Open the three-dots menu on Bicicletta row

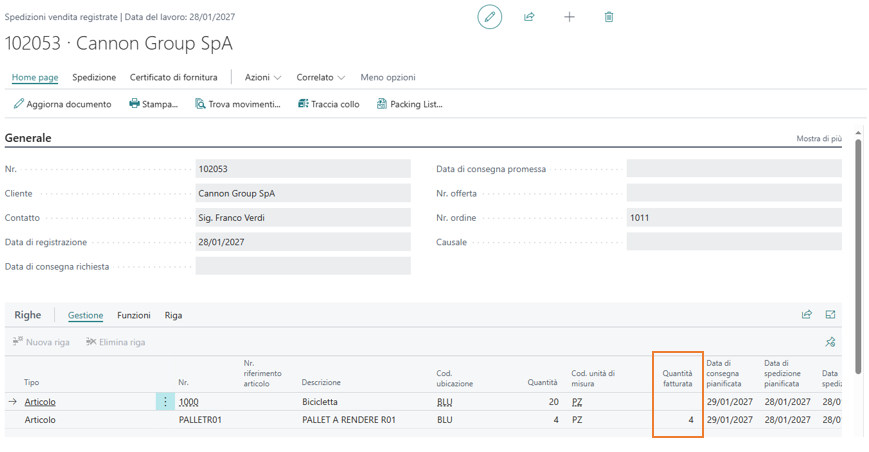pyautogui.click(x=165, y=402)
